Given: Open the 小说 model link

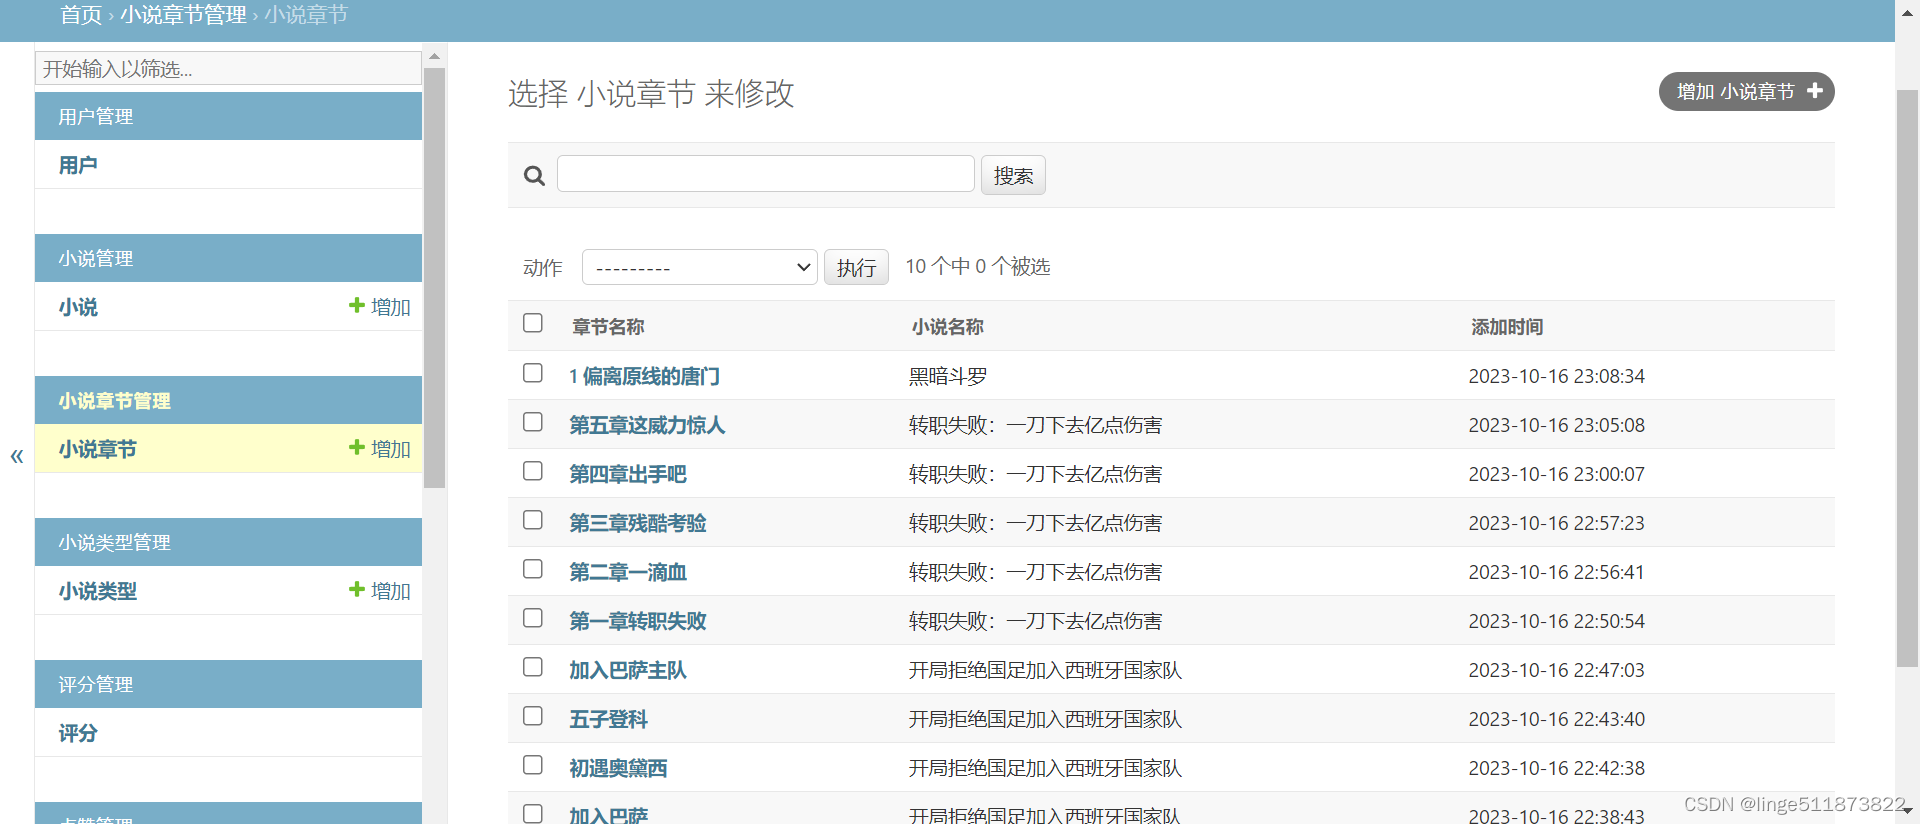Looking at the screenshot, I should 78,307.
